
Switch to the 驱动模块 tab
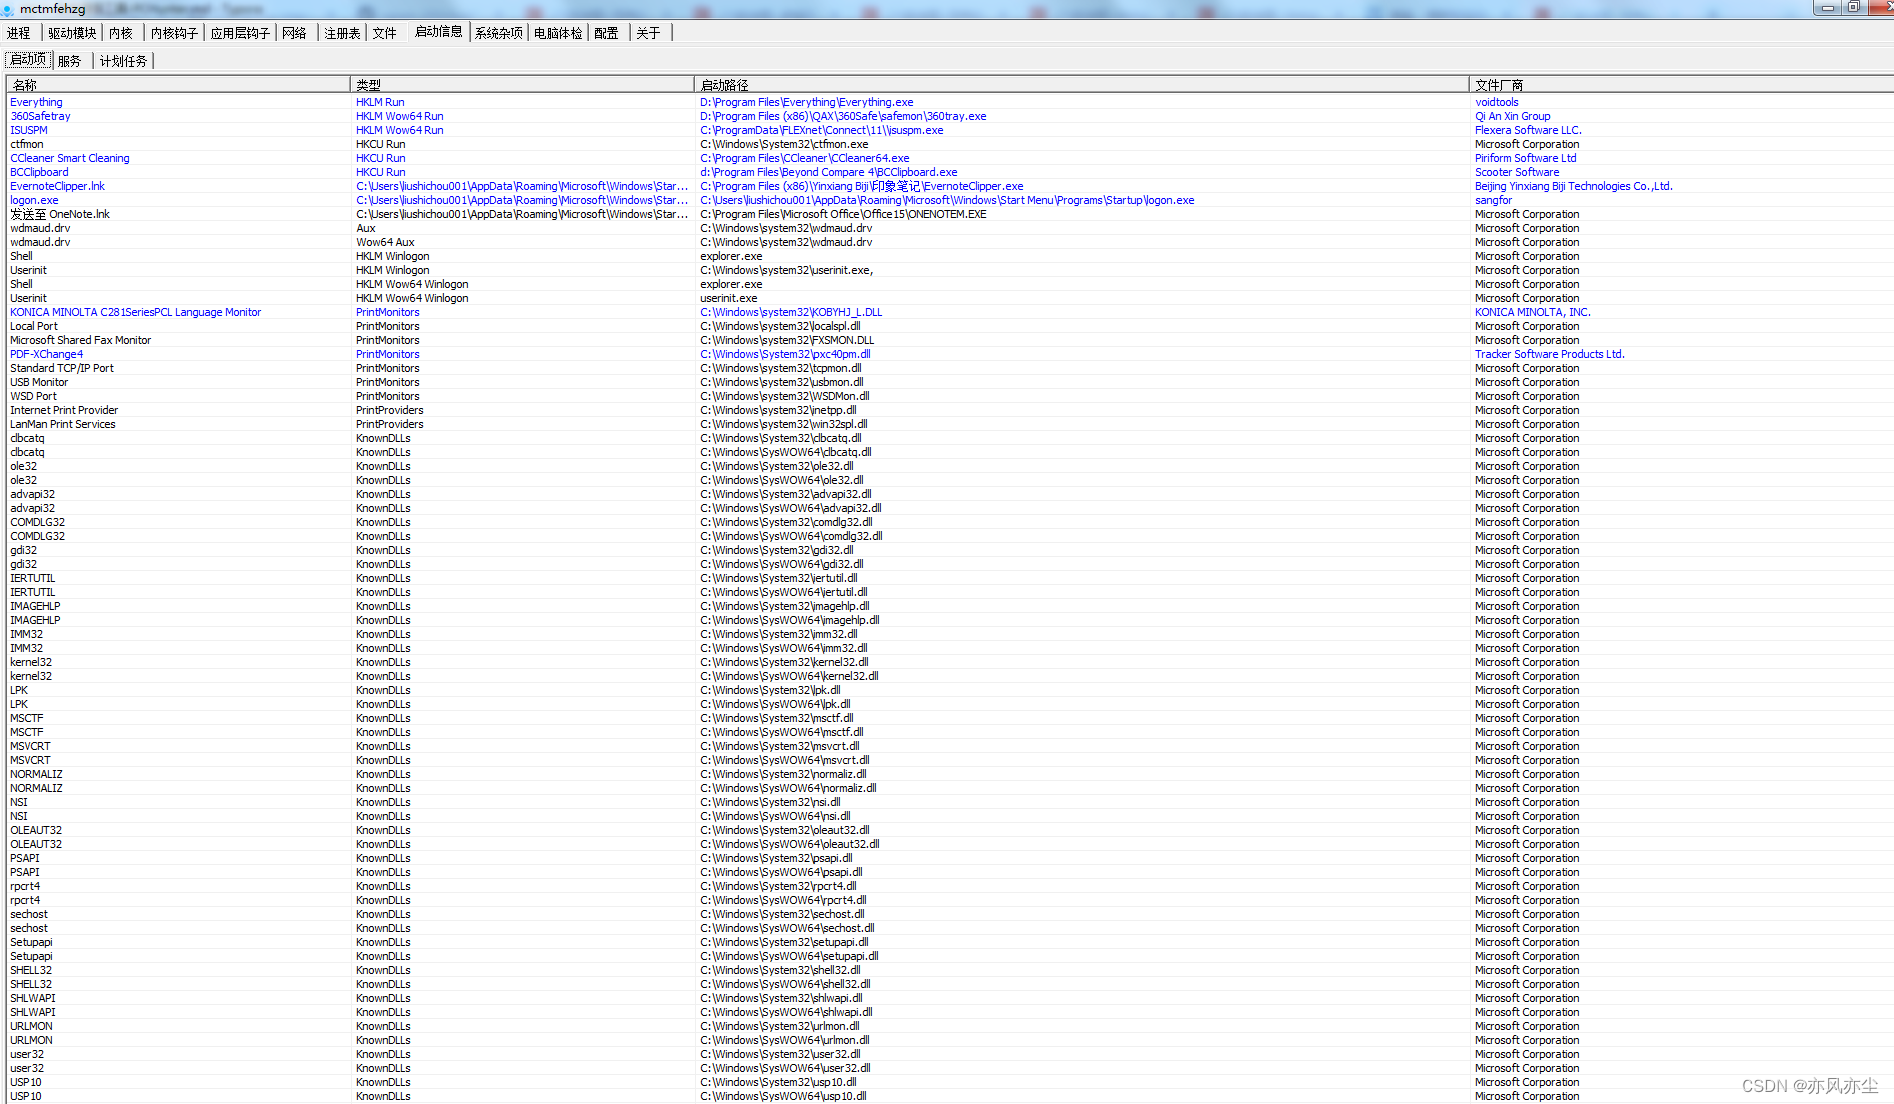72,33
